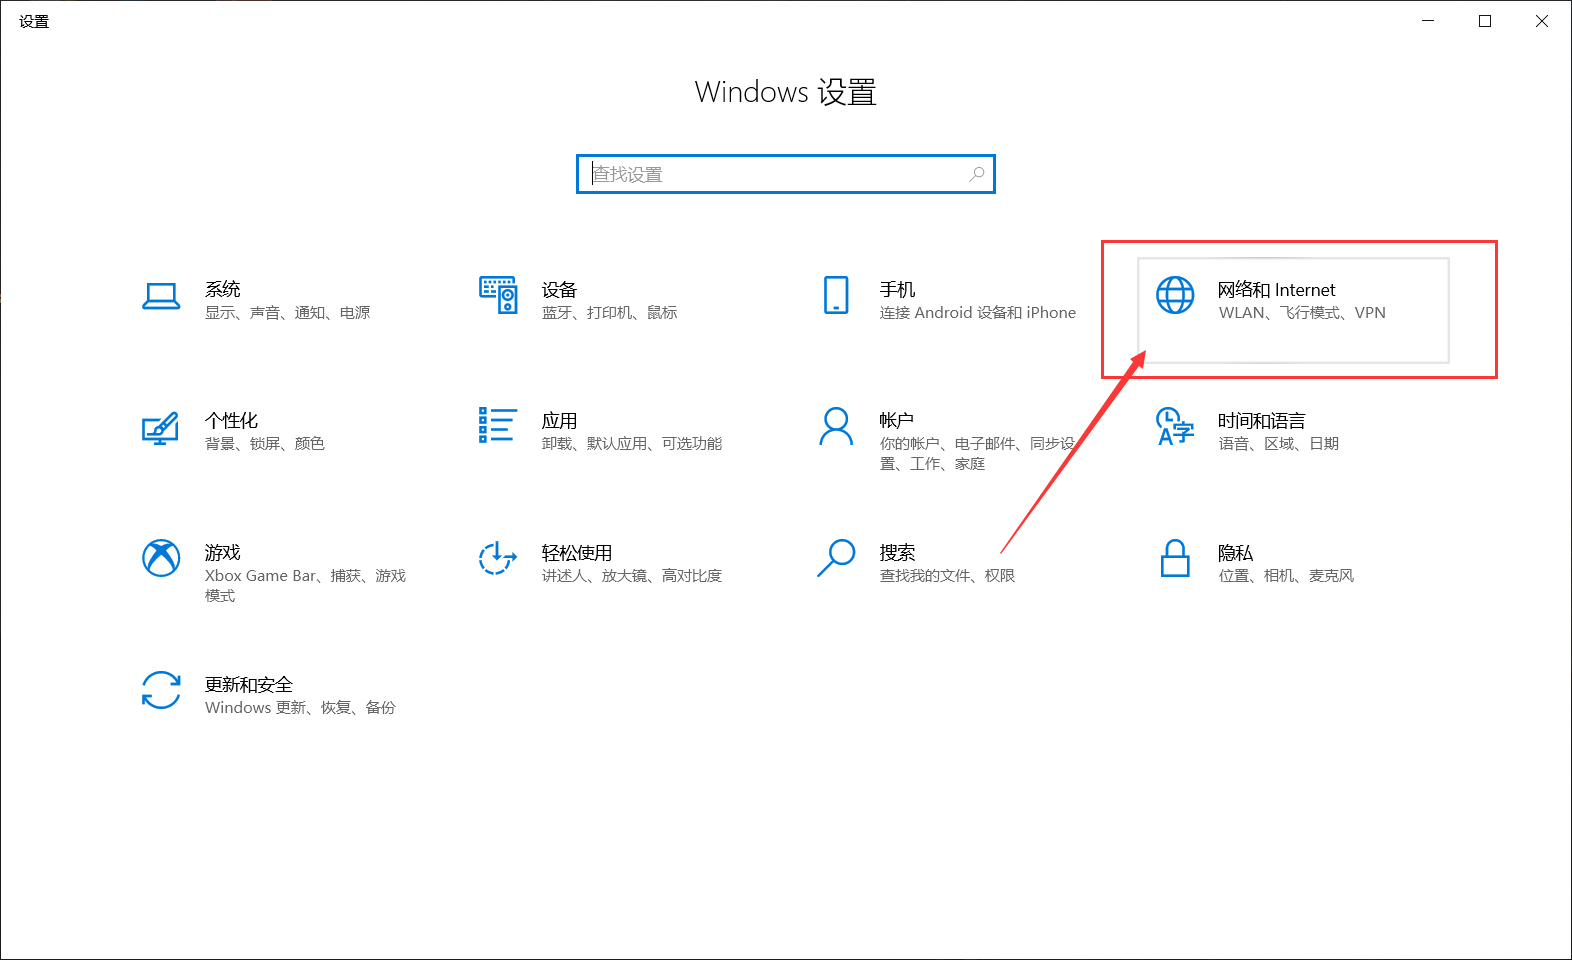
Task: Close the 设置 window
Action: tap(1542, 21)
